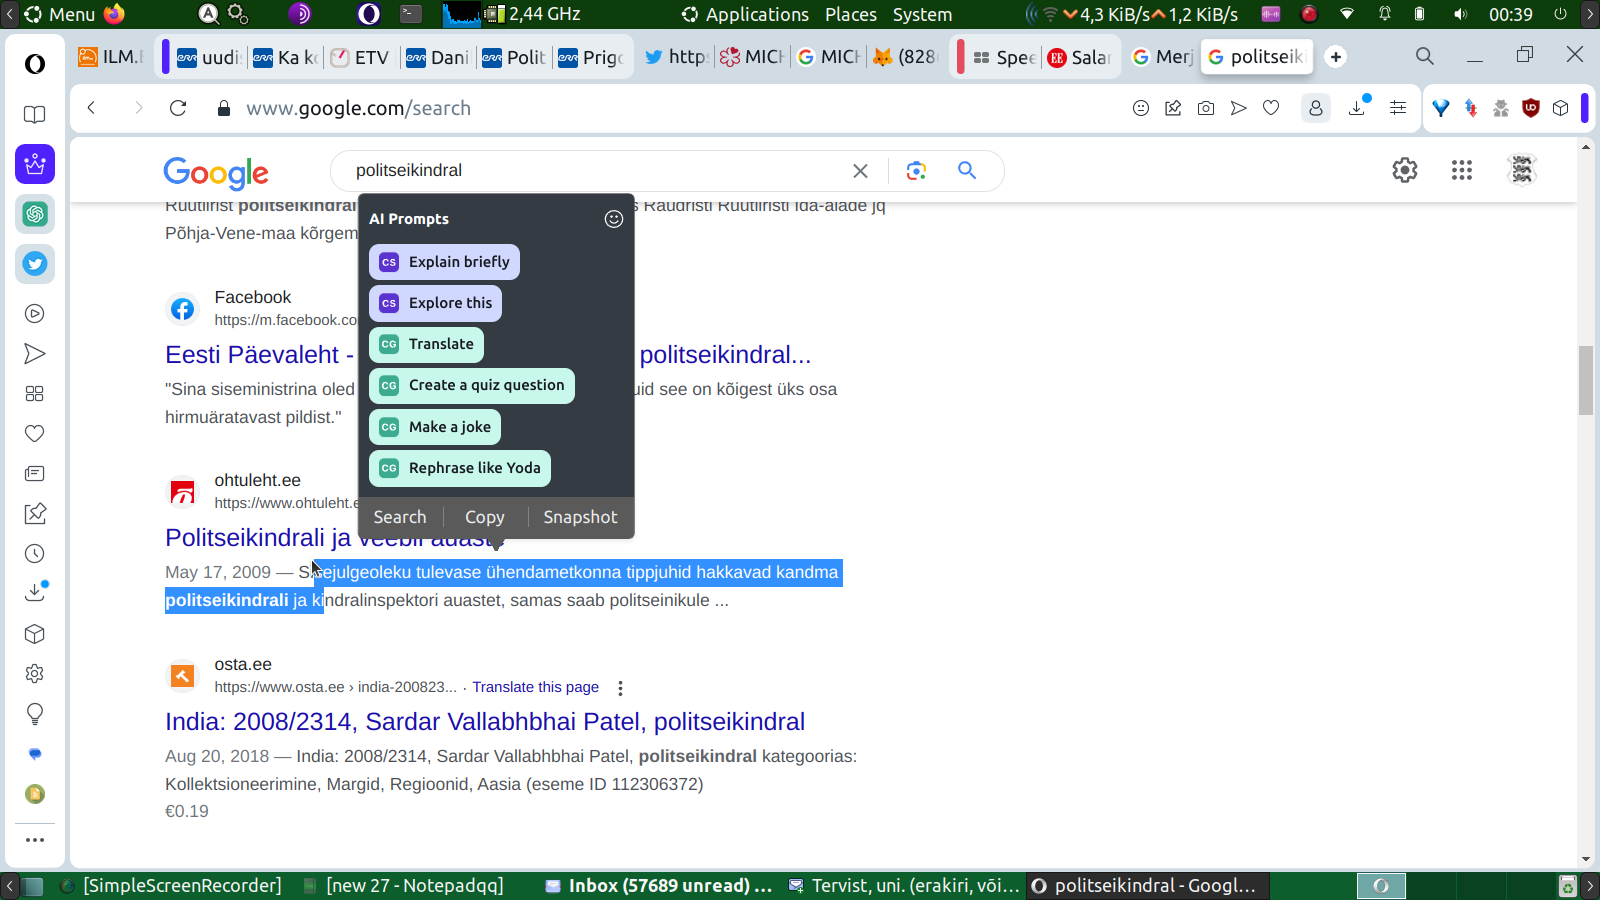Click the smiley icon in AI Prompts popup
Screen dimensions: 1600x900
[614, 219]
